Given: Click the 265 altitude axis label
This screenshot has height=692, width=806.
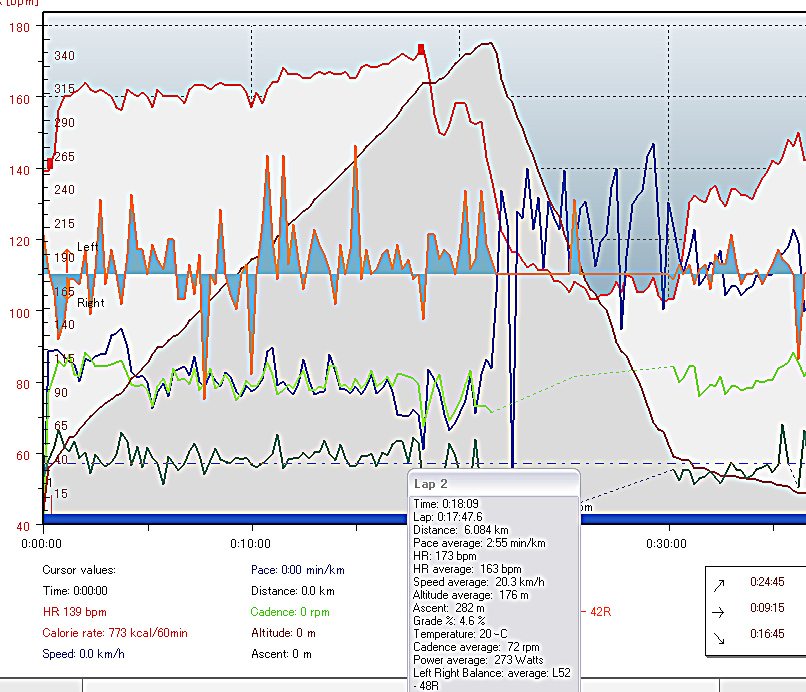Looking at the screenshot, I should point(64,156).
